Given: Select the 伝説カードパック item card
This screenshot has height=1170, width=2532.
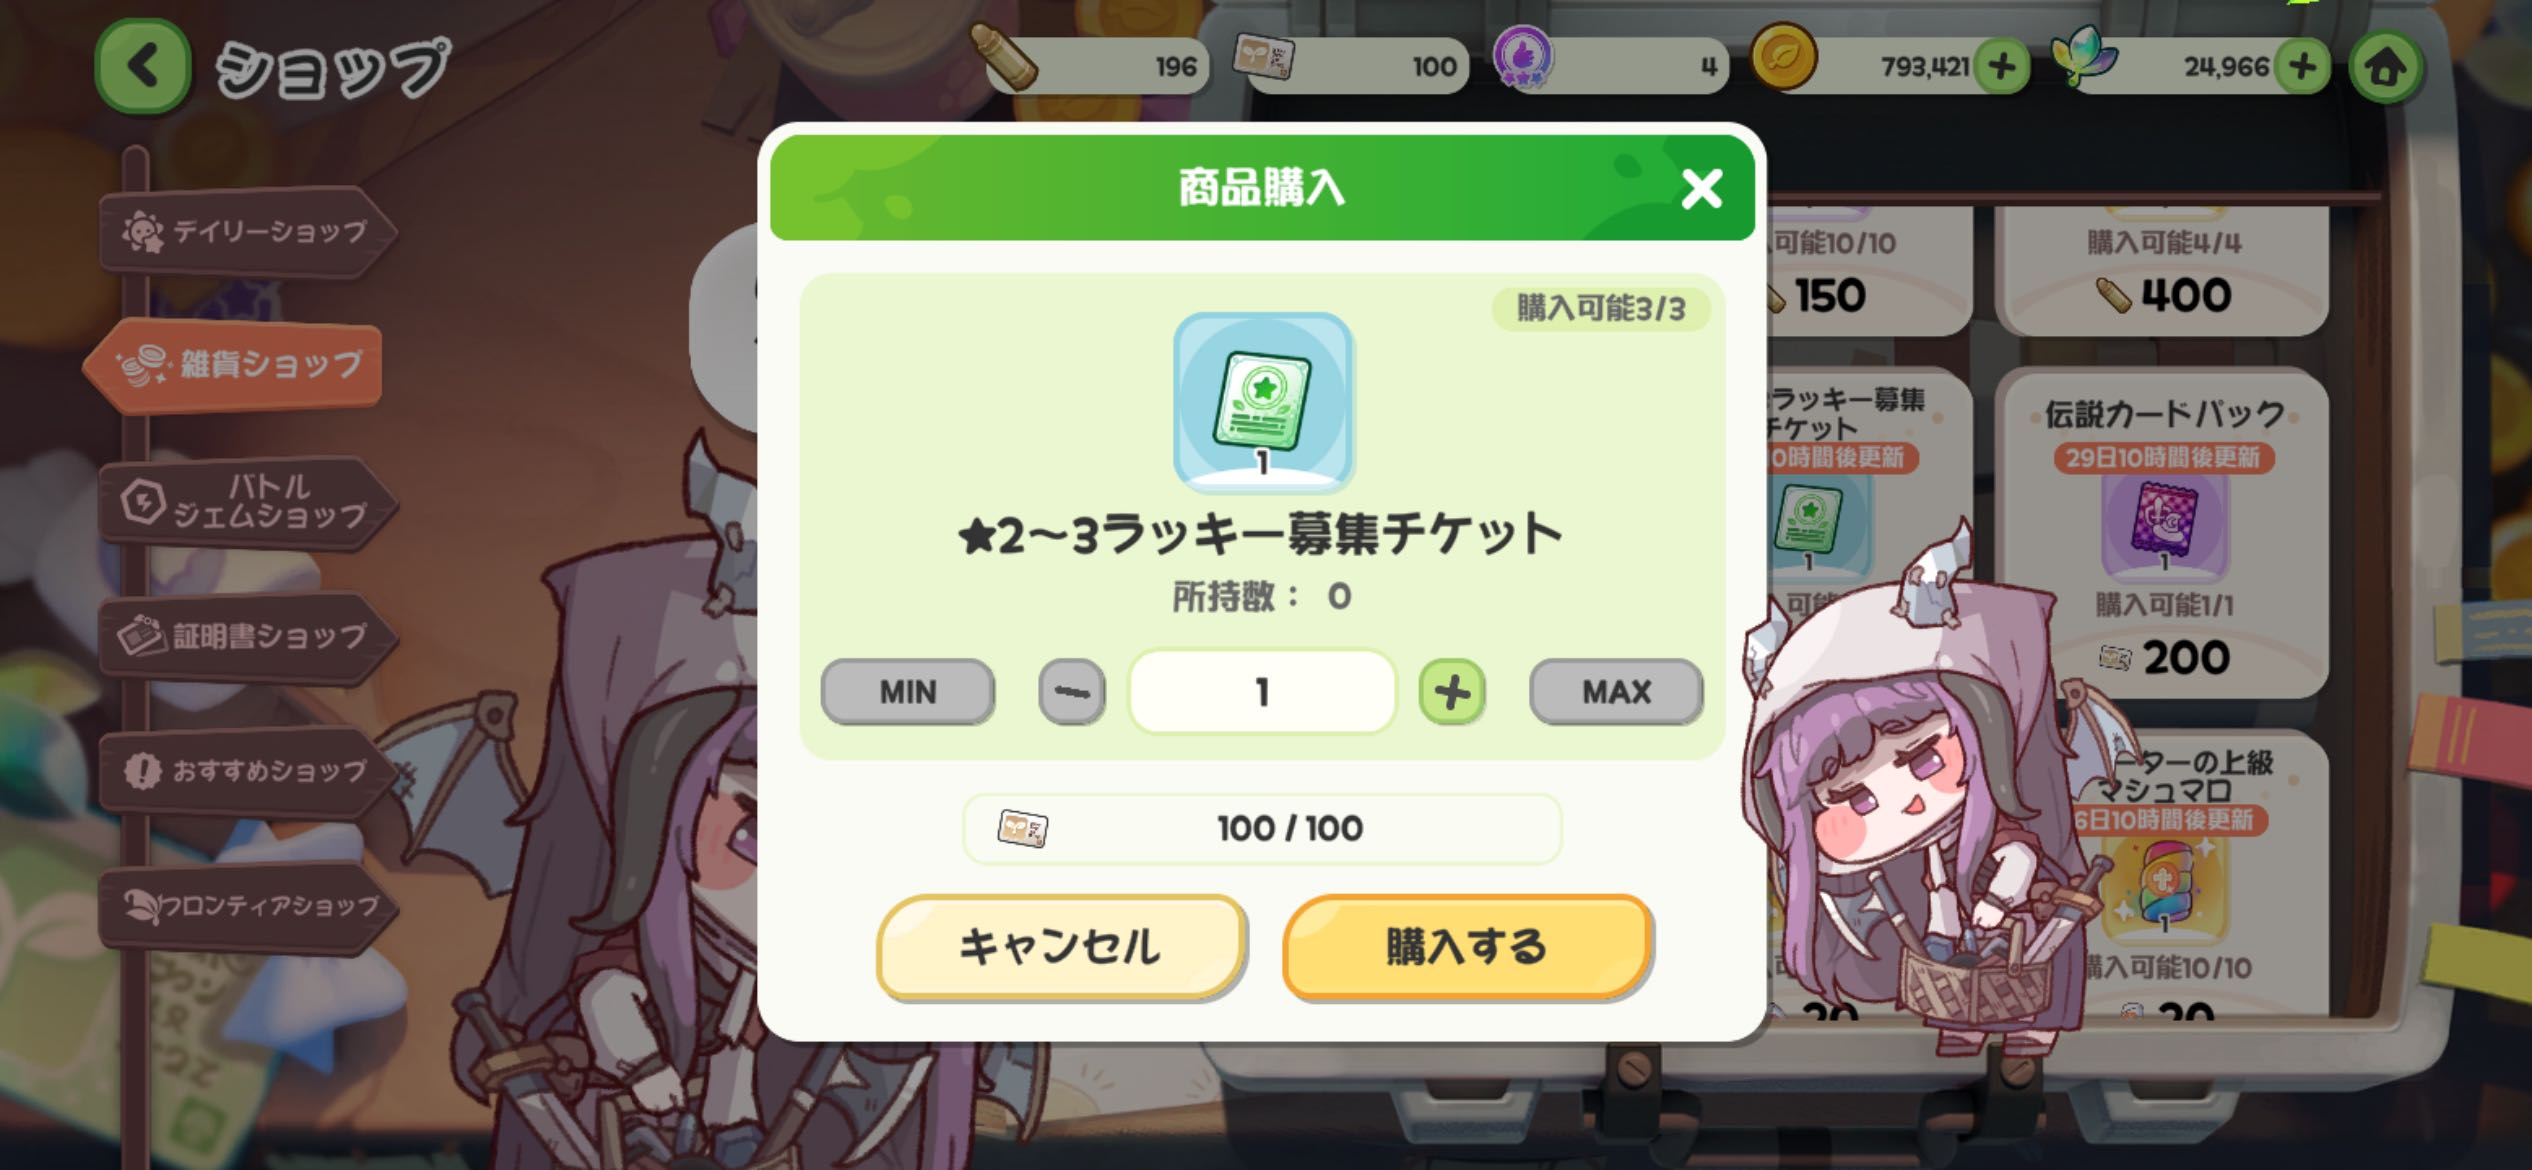Looking at the screenshot, I should point(2162,535).
